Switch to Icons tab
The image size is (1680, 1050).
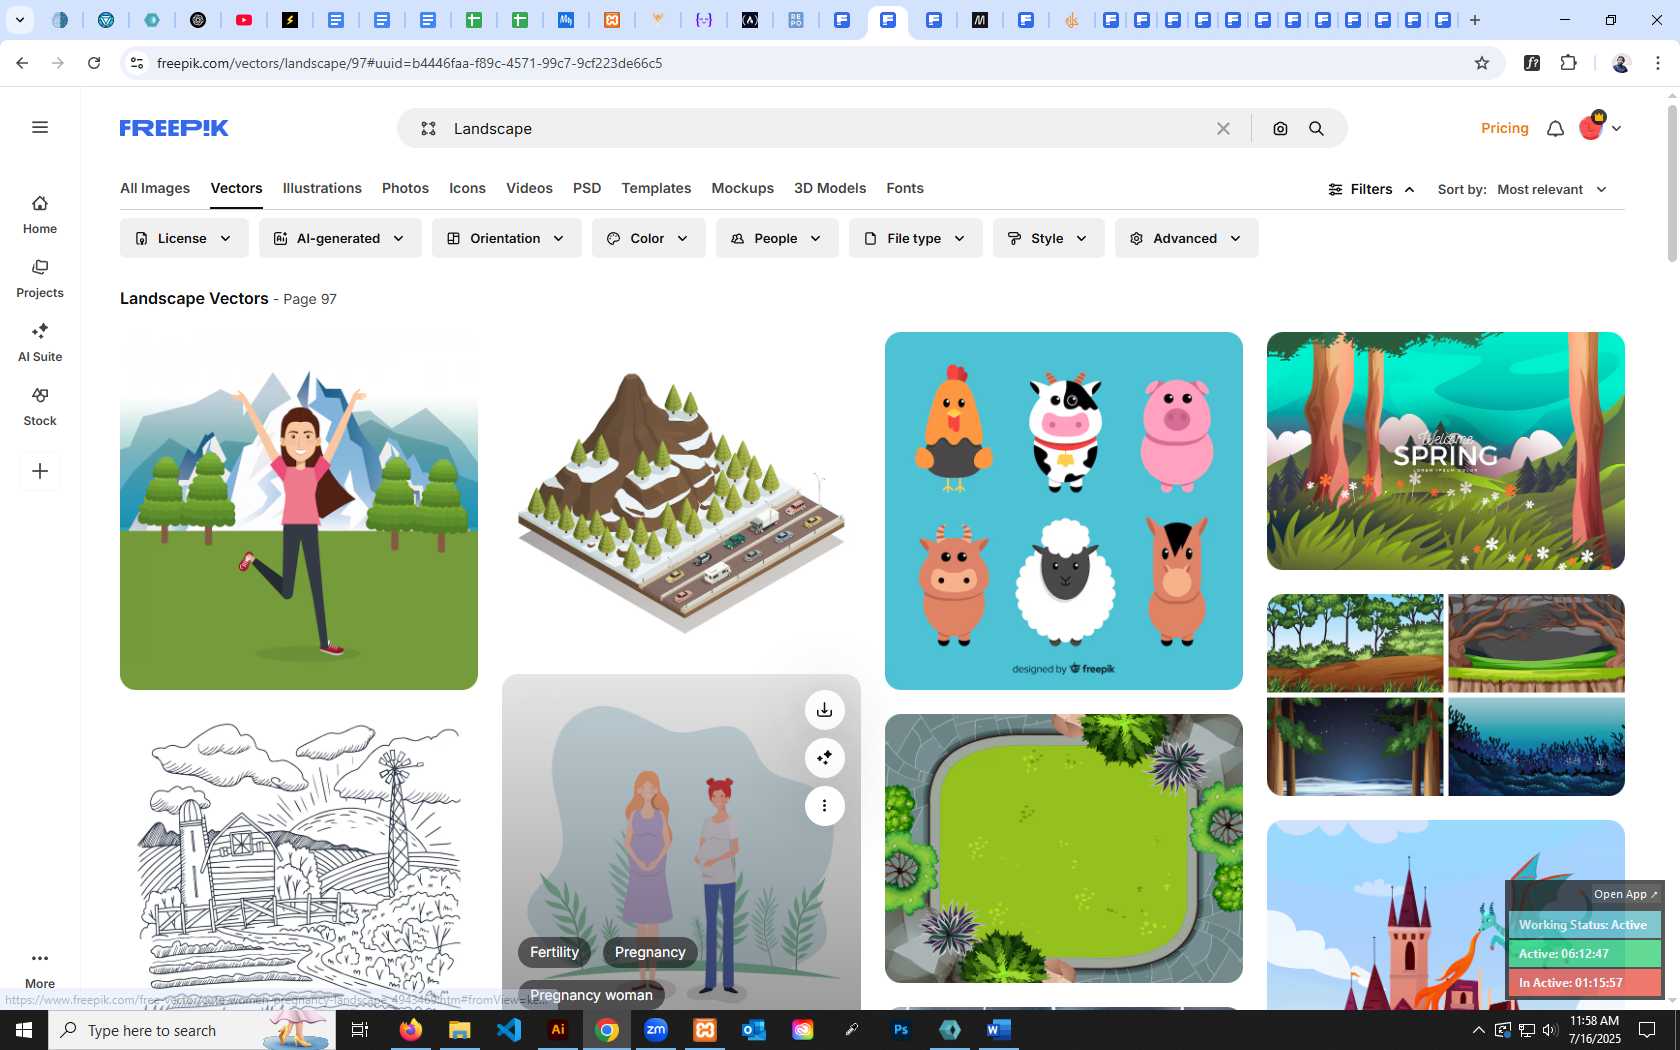click(x=467, y=188)
